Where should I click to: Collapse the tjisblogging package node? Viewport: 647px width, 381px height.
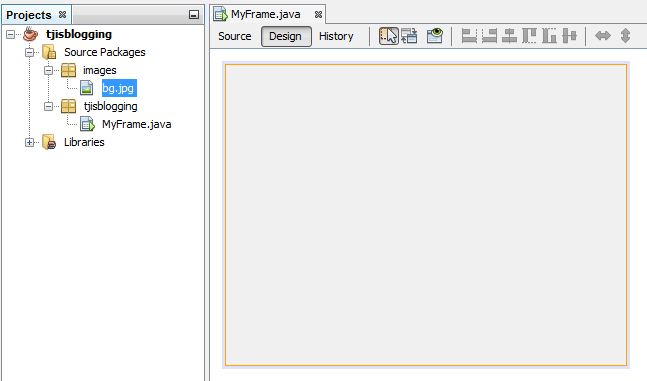[x=48, y=106]
